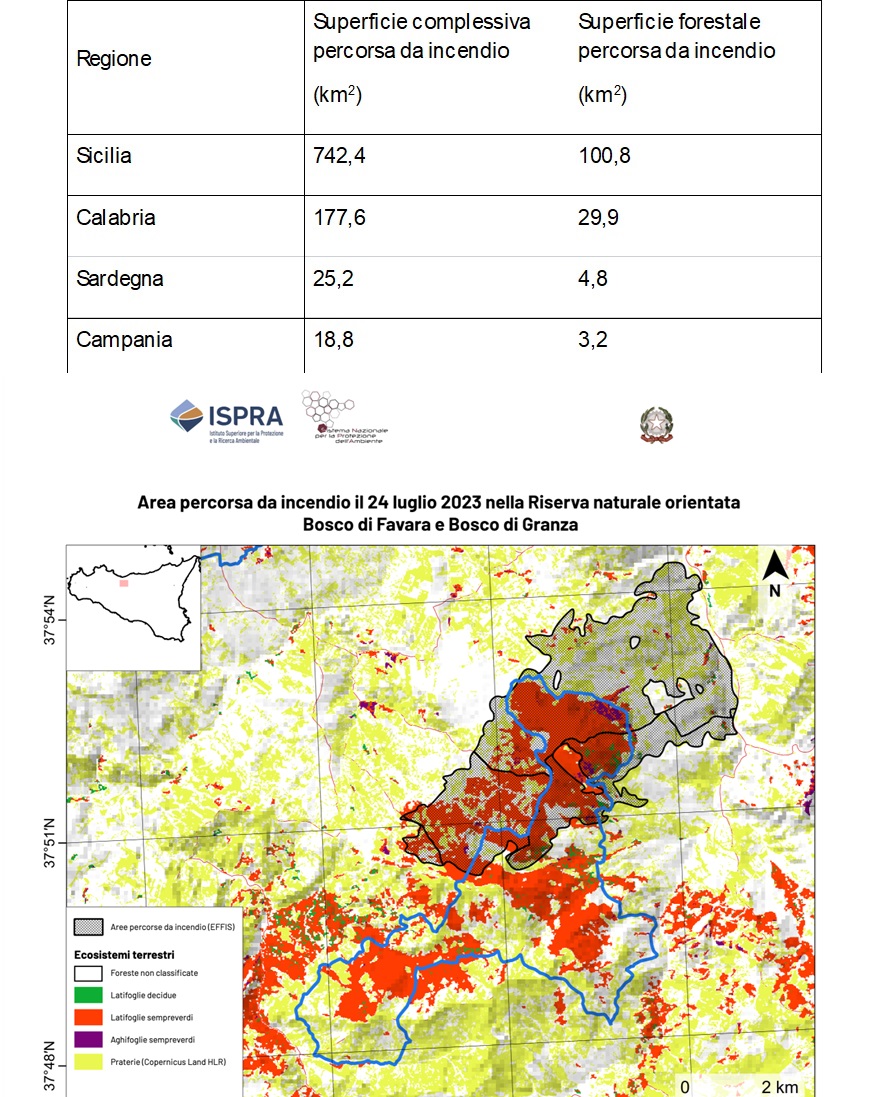
Task: Click the 'Praterie (Copernicus Land HLR)' label
Action: click(x=168, y=1062)
